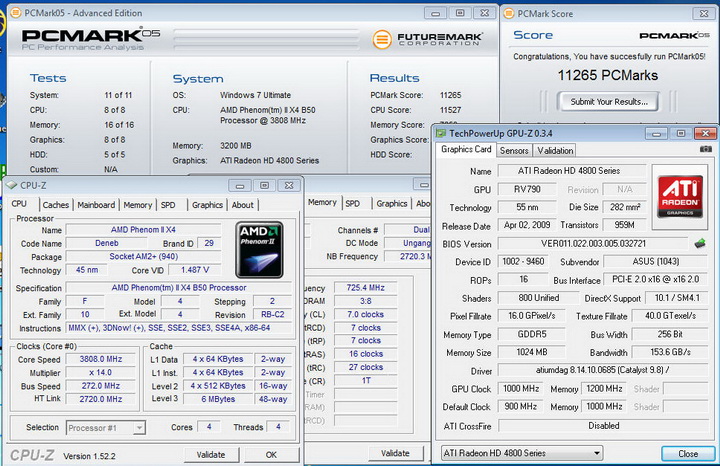Image resolution: width=720 pixels, height=466 pixels.
Task: Click the Default Clock 900 MHz field
Action: coord(521,406)
